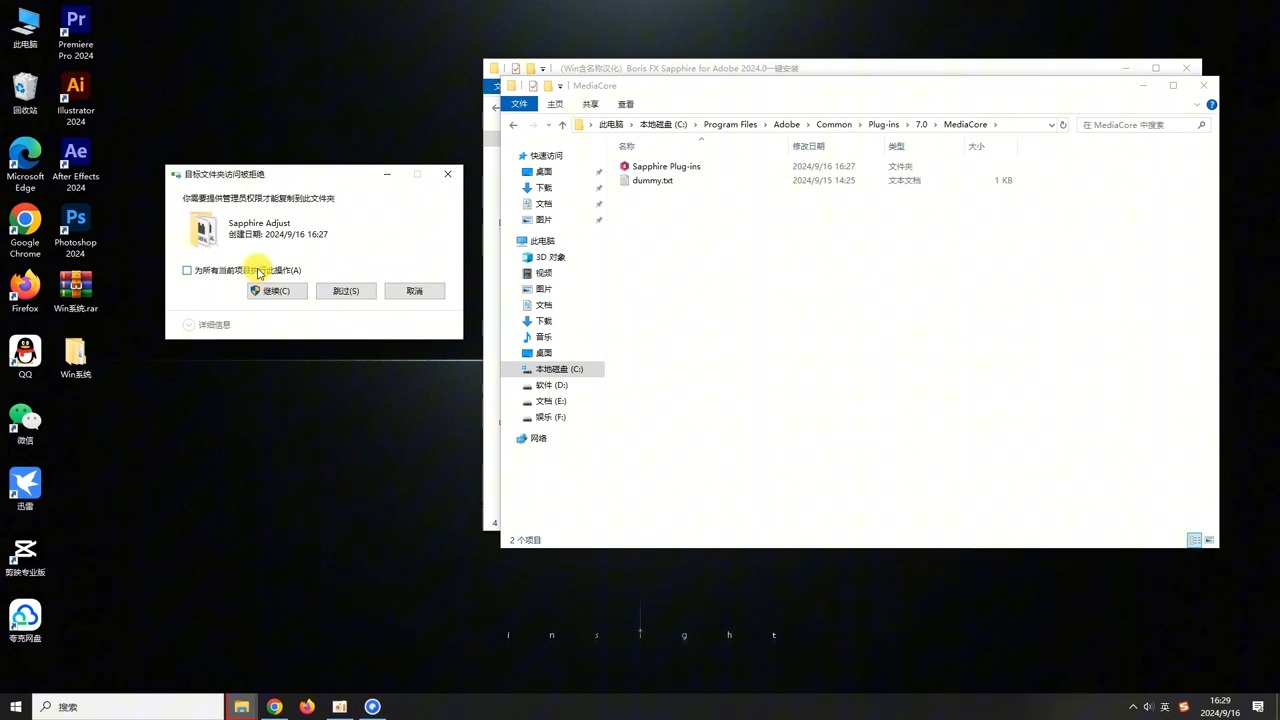Click Program Files in the address path
The height and width of the screenshot is (720, 1280).
click(x=730, y=125)
